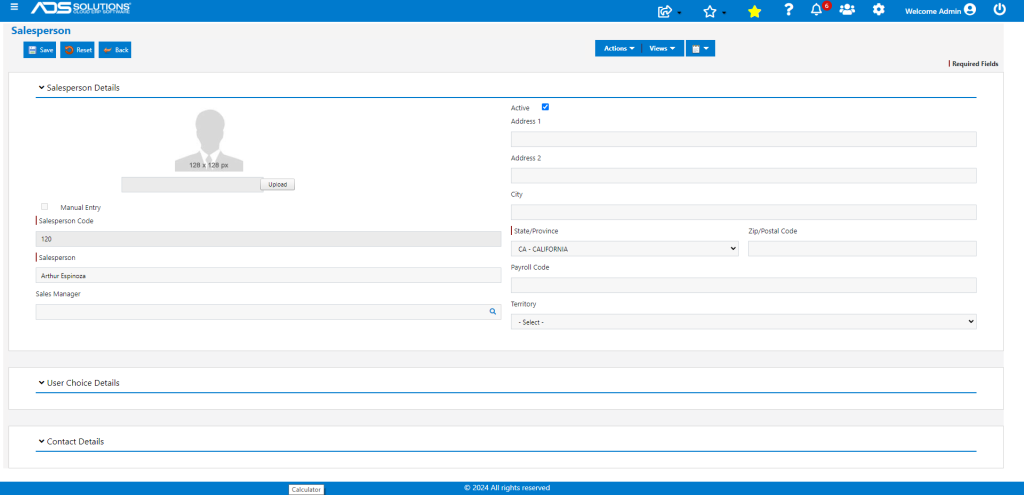The width and height of the screenshot is (1024, 495).
Task: Open settings gear icon
Action: 879,10
